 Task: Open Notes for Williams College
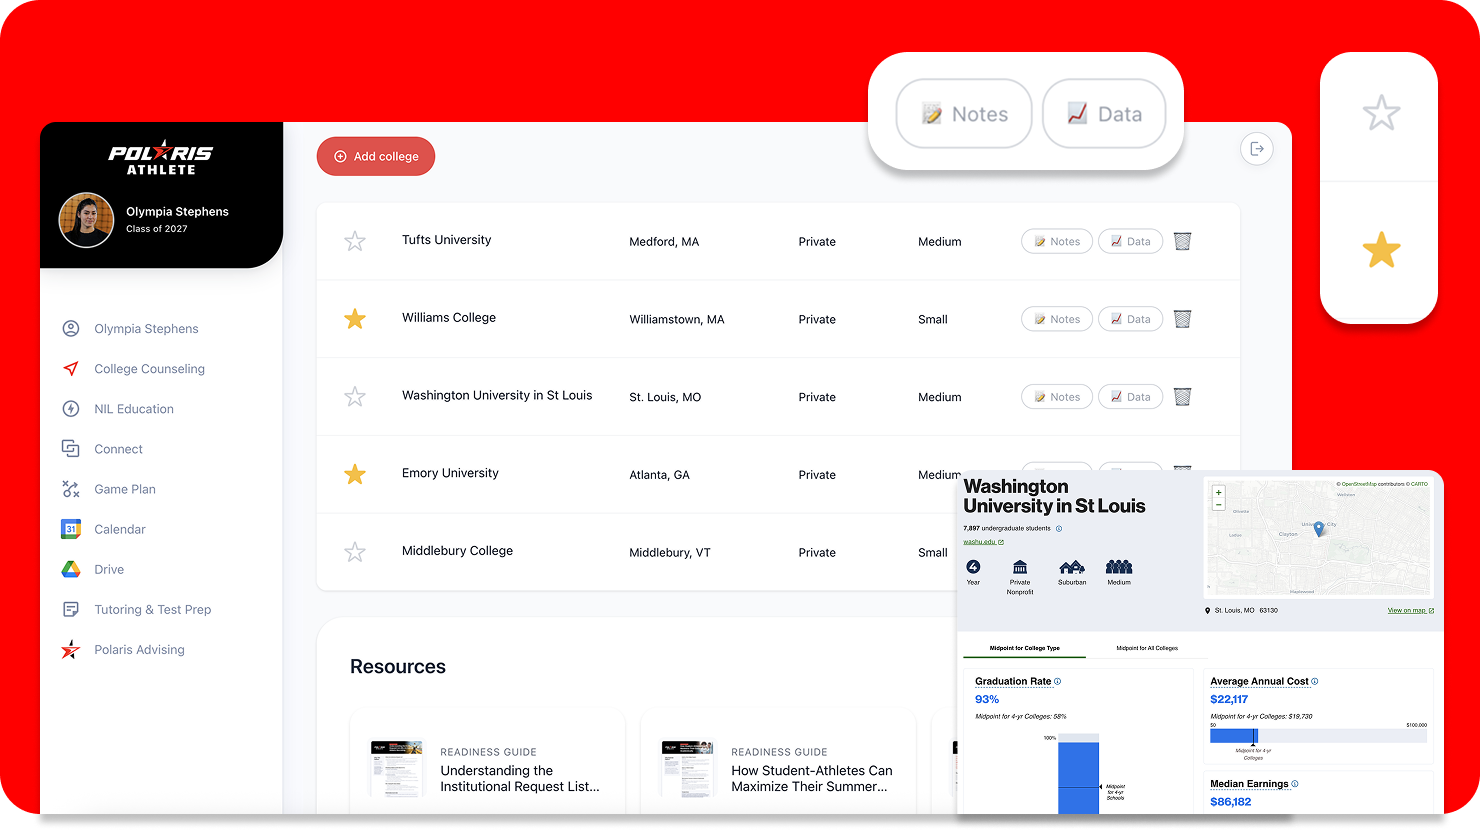[1057, 319]
